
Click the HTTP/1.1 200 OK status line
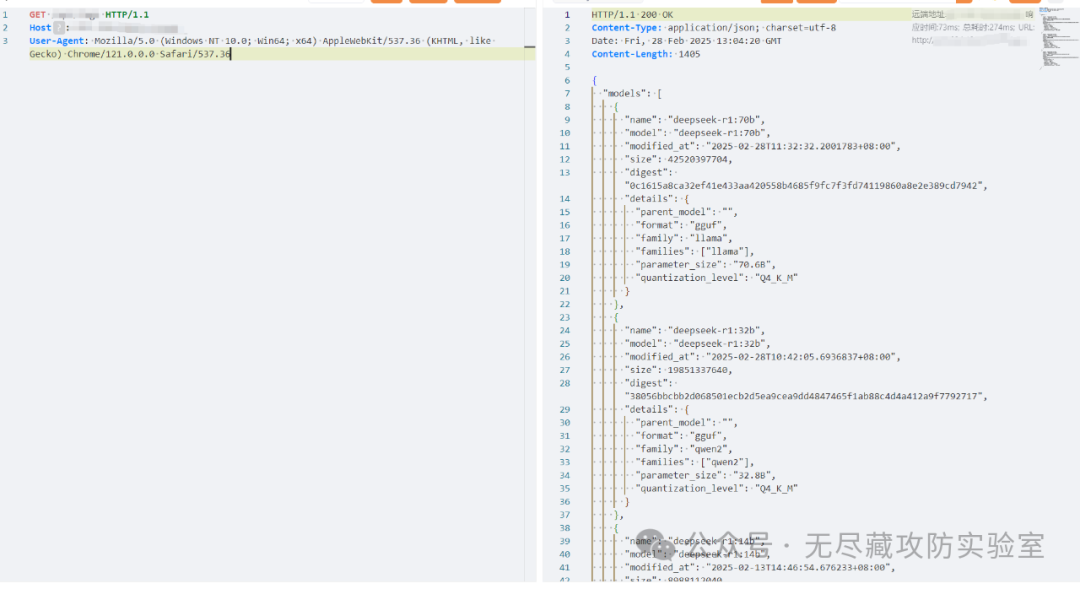(632, 14)
